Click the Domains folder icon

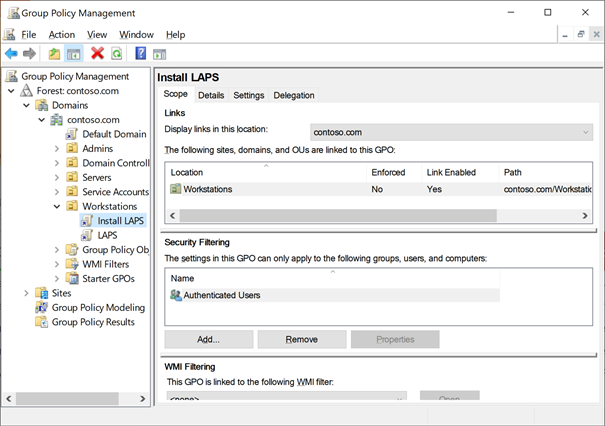[x=41, y=105]
